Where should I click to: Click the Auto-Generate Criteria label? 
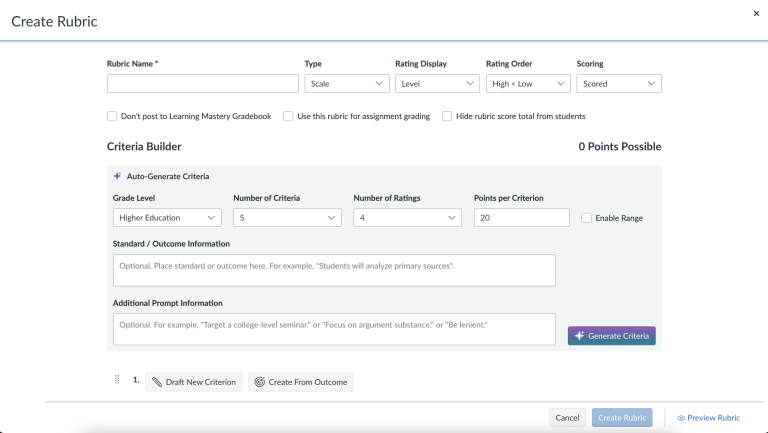168,176
